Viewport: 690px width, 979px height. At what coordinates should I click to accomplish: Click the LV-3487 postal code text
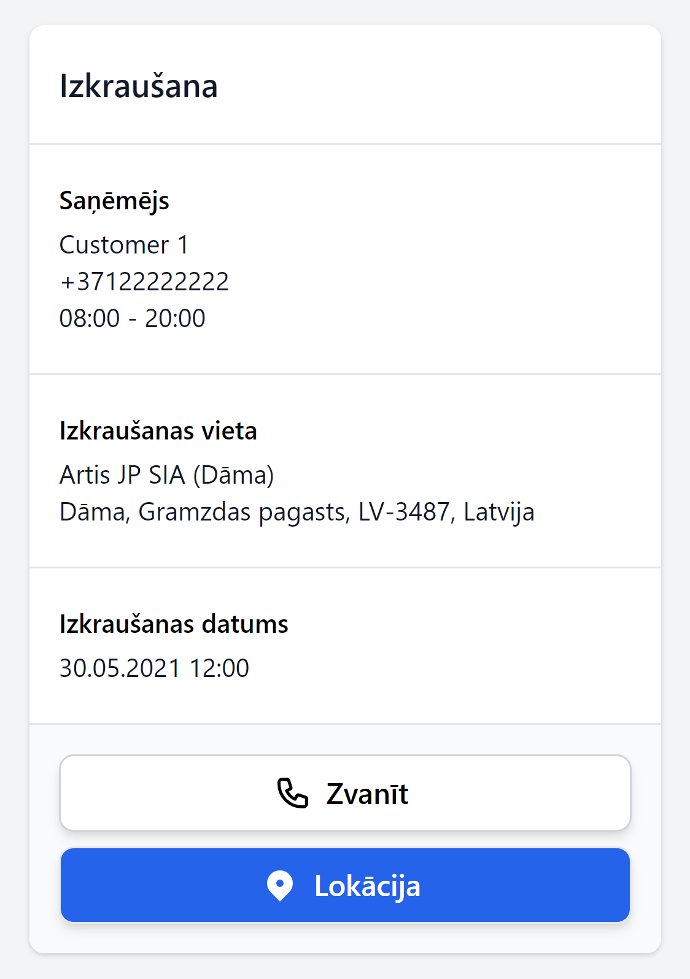pyautogui.click(x=403, y=513)
